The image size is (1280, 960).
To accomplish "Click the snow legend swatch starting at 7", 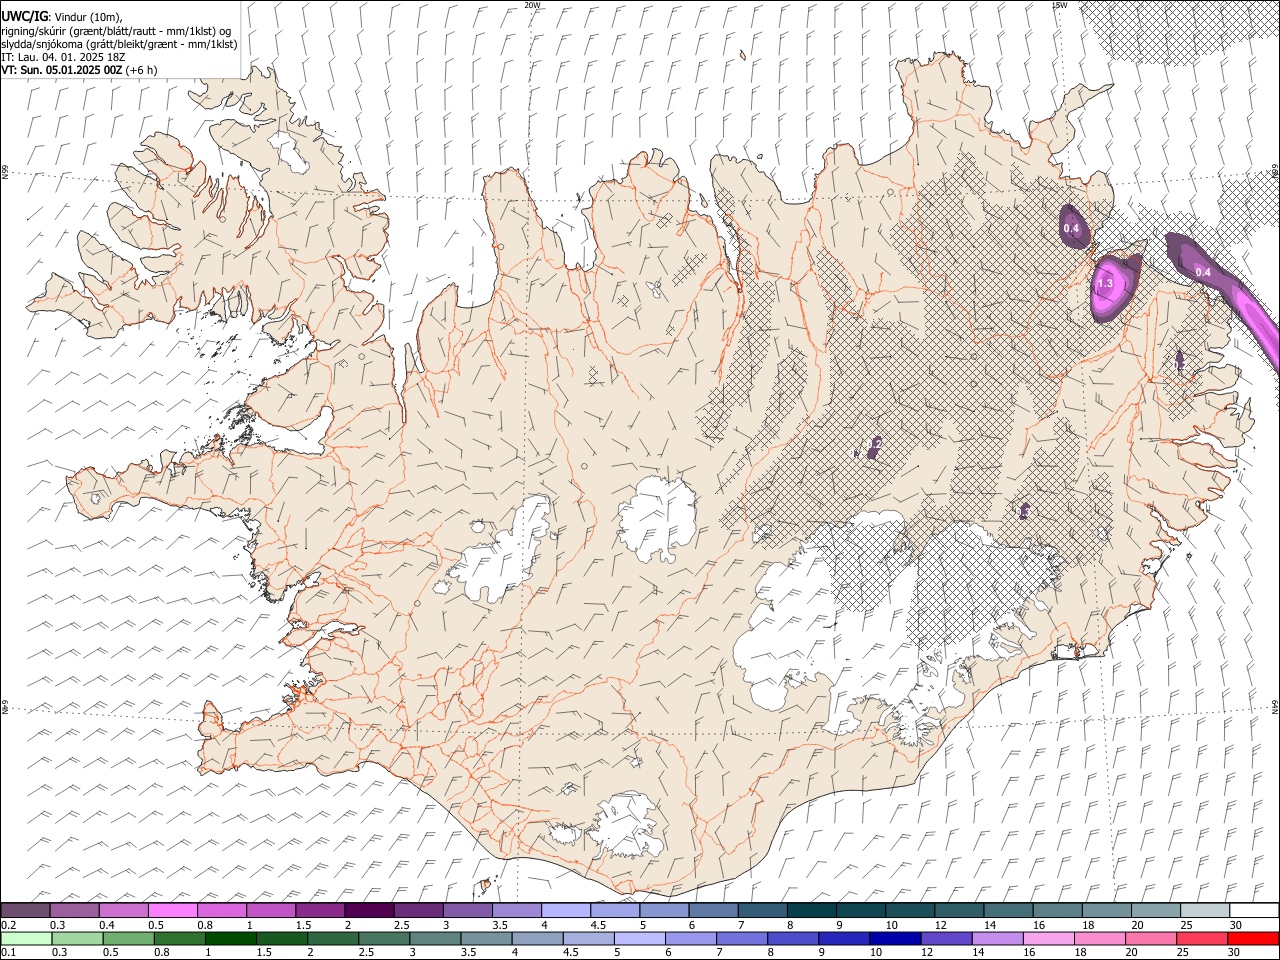I will pos(762,911).
